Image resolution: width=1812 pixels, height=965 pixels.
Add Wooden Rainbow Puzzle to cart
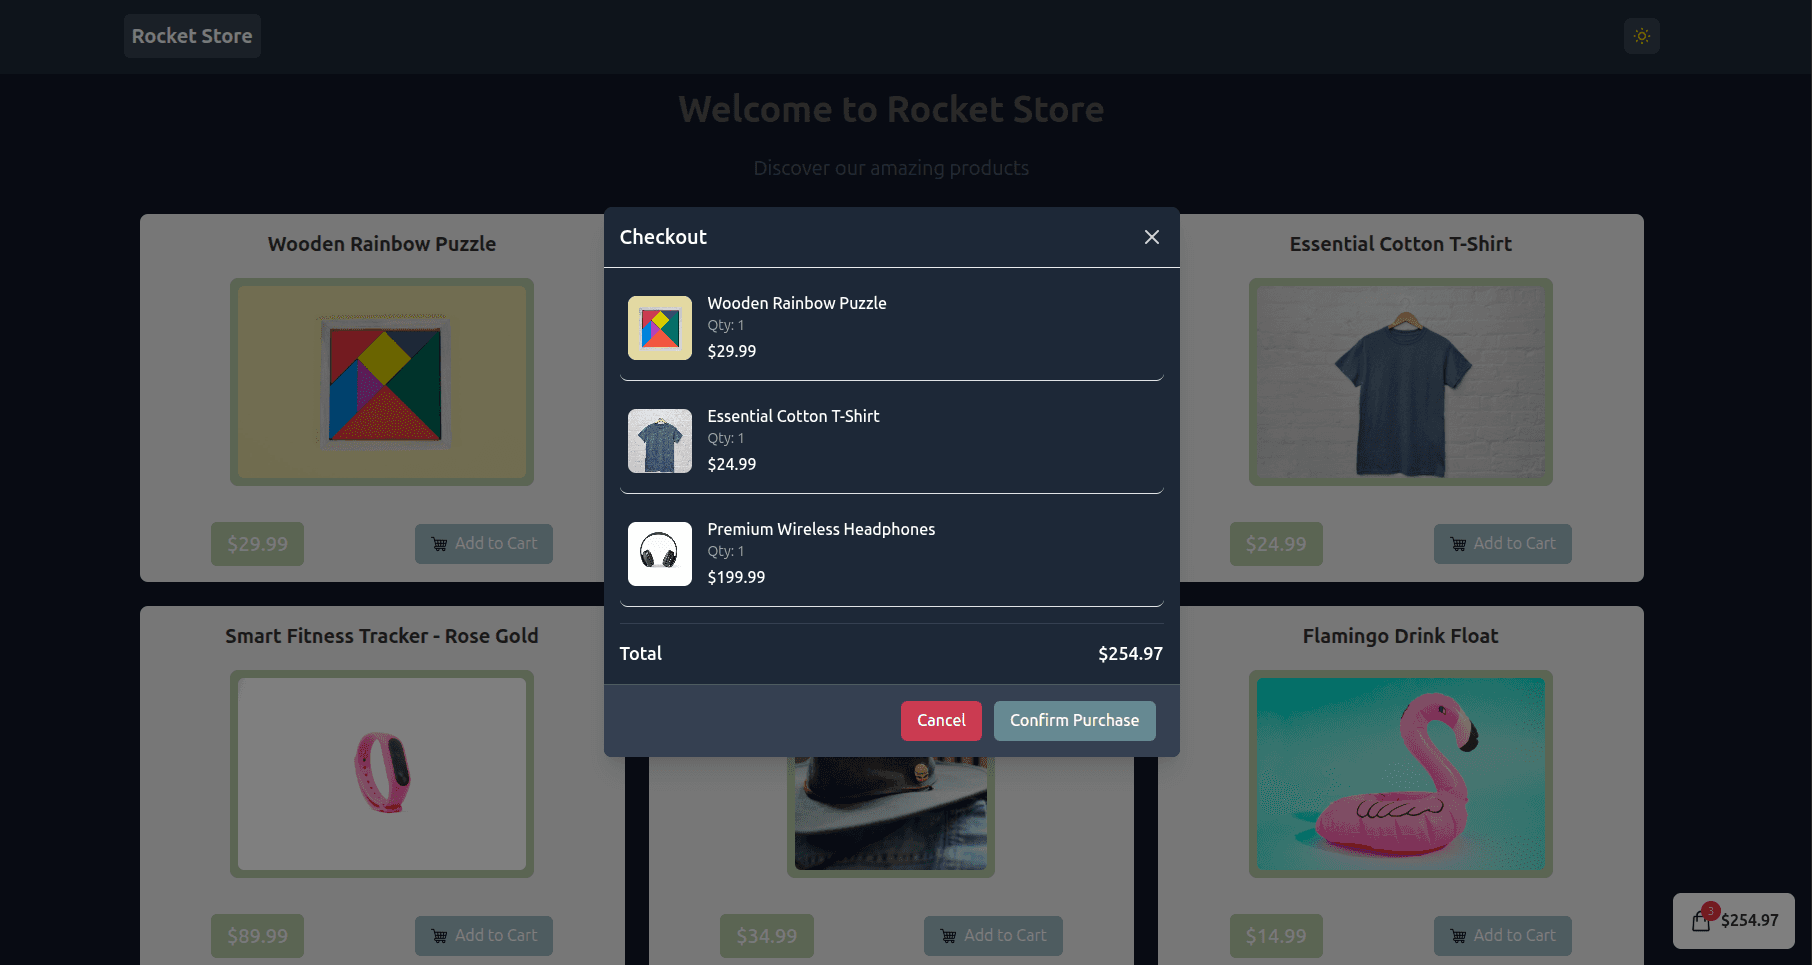click(x=484, y=544)
